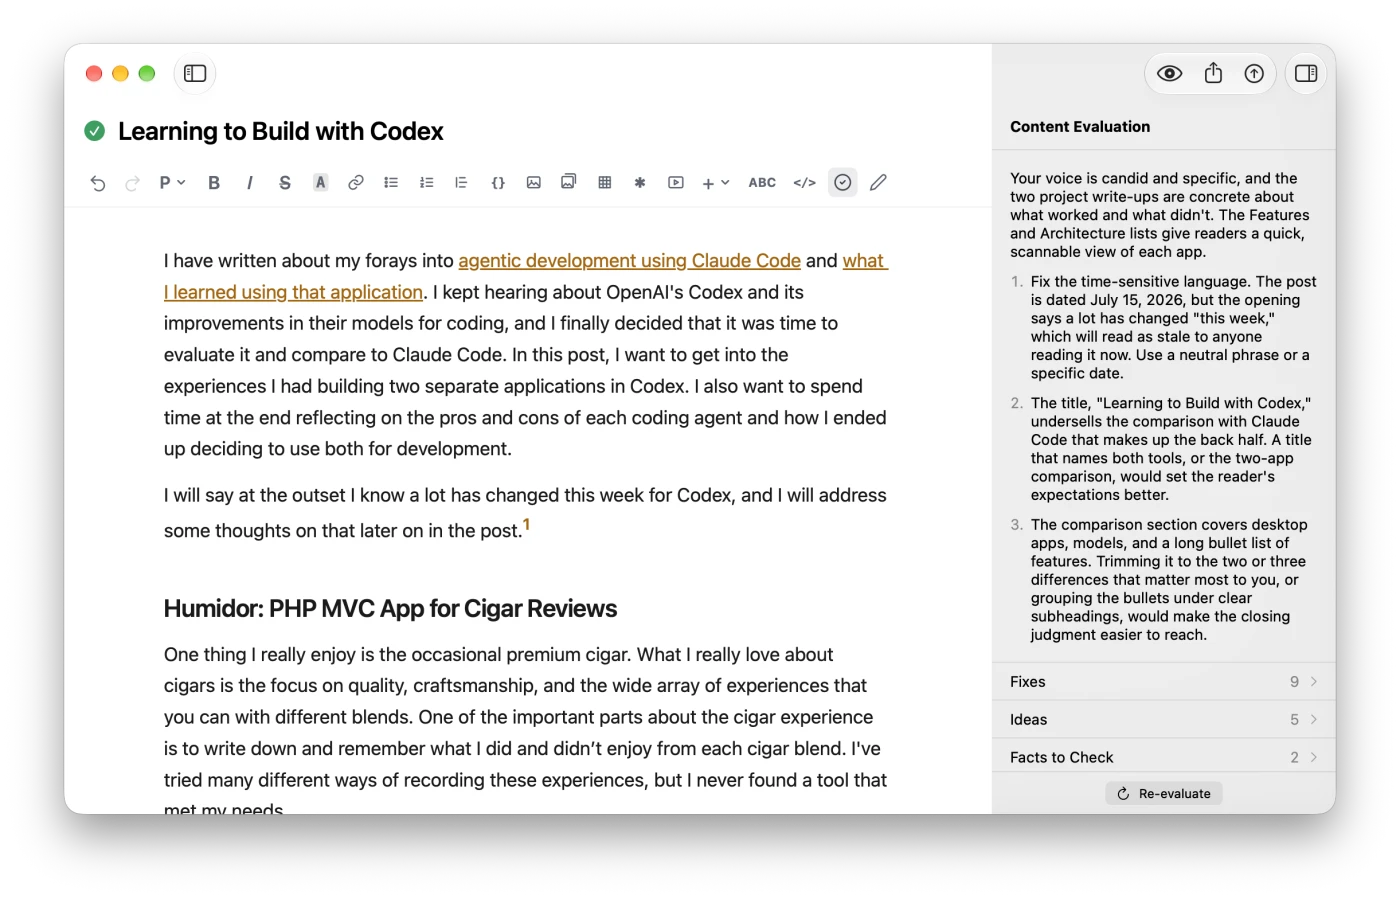Screen dimensions: 1400x899
Task: Toggle italic formatting
Action: pos(249,183)
